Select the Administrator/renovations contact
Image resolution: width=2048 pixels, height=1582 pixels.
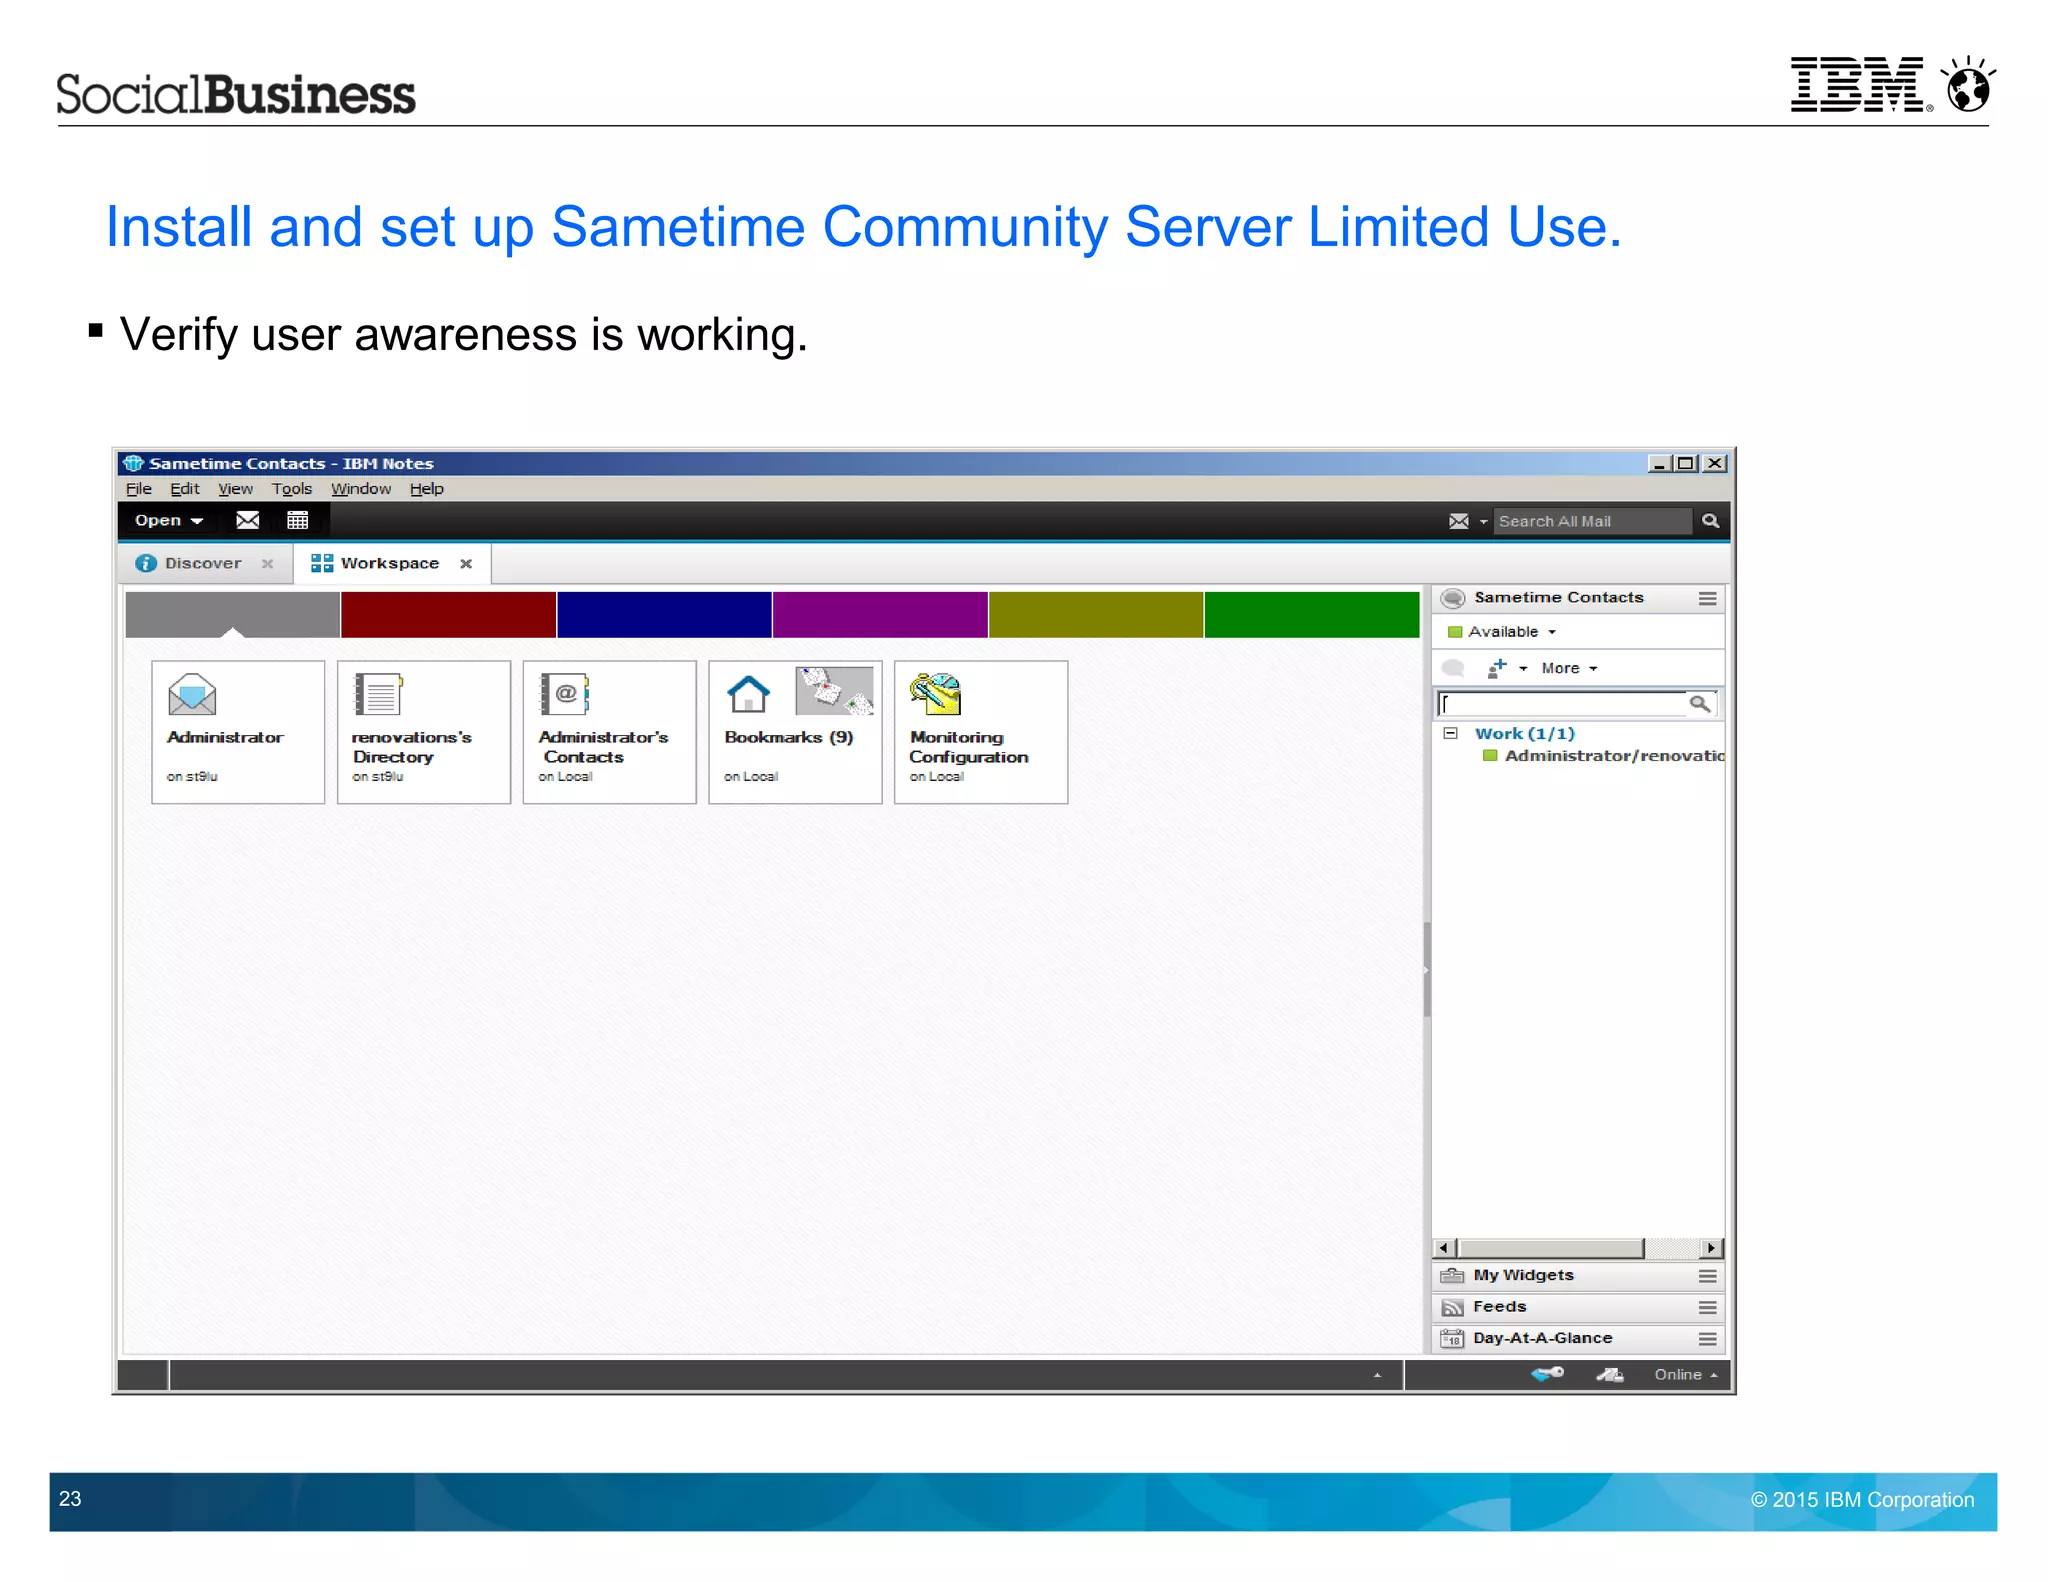1603,756
